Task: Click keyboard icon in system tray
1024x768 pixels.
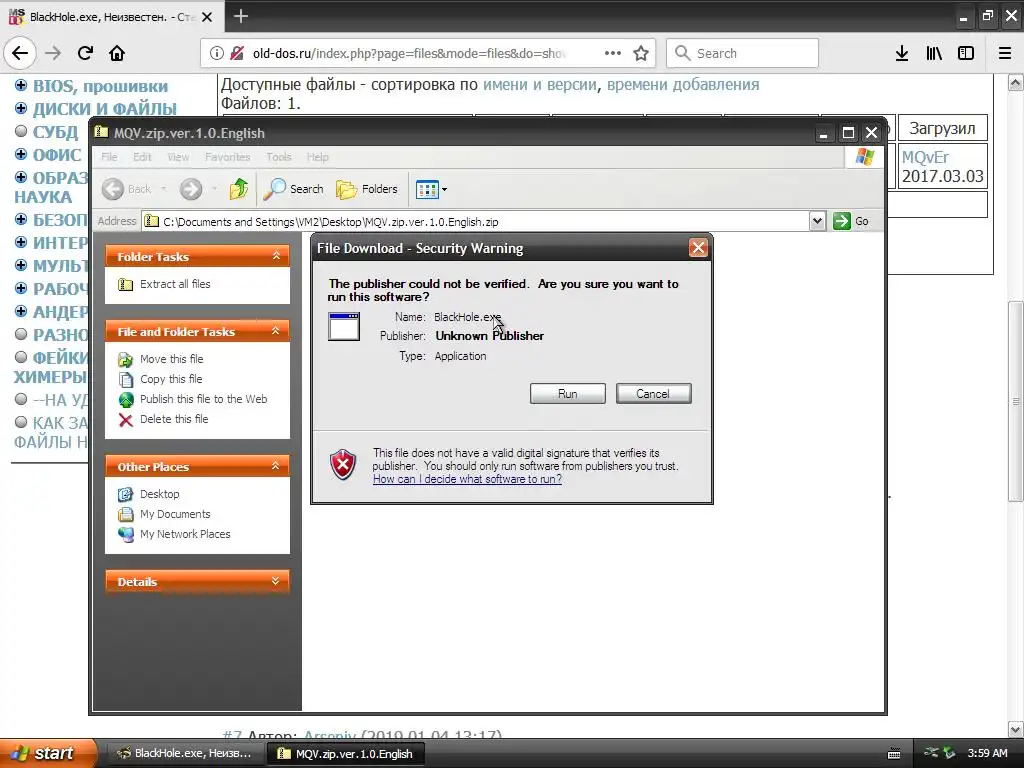Action: click(893, 754)
